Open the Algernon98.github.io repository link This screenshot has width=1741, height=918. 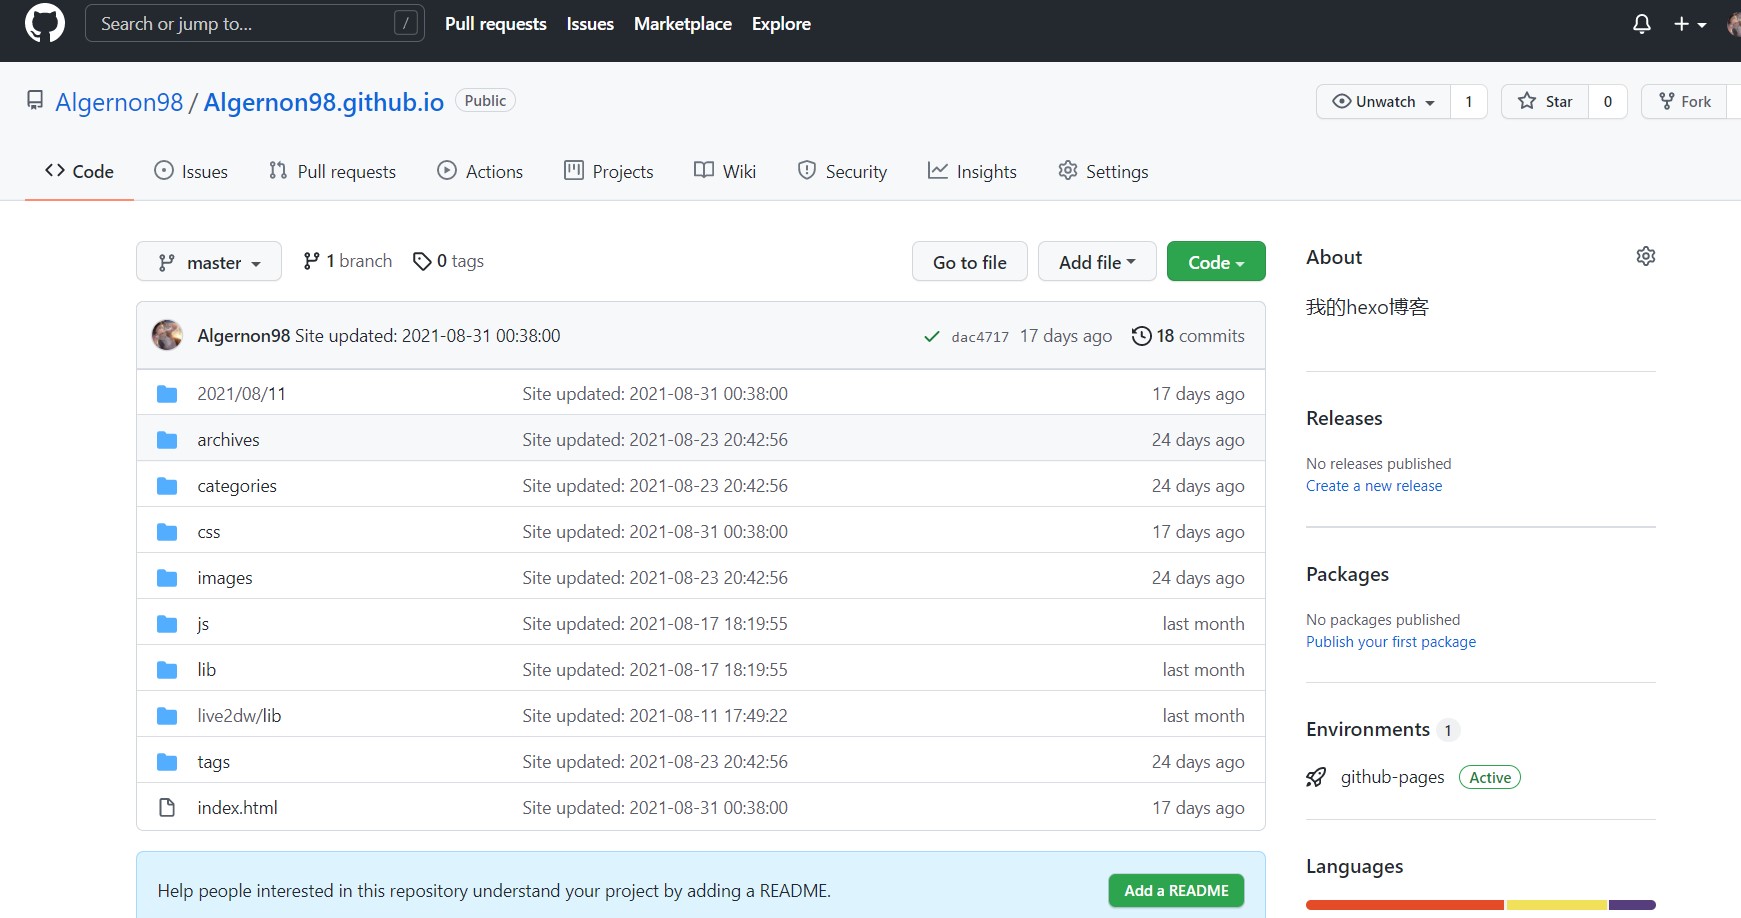[x=323, y=102]
